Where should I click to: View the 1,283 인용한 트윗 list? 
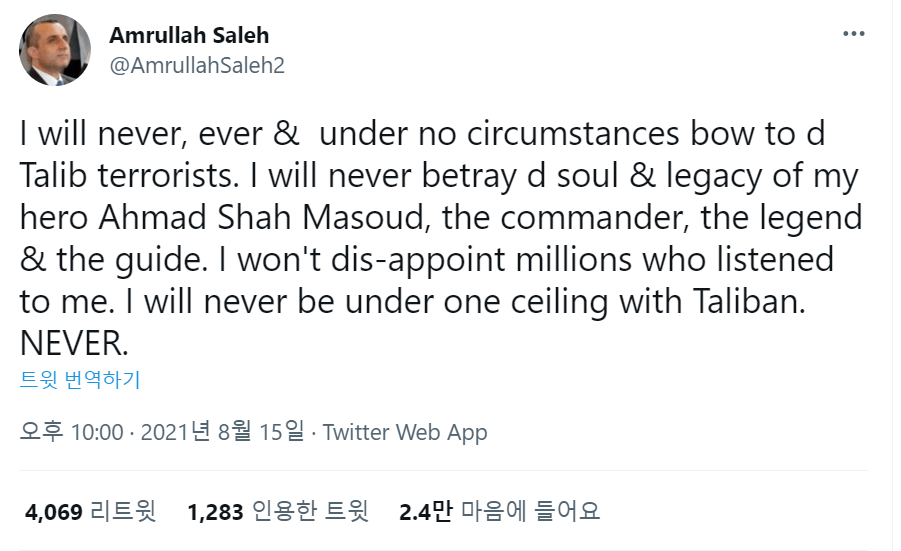coord(278,511)
